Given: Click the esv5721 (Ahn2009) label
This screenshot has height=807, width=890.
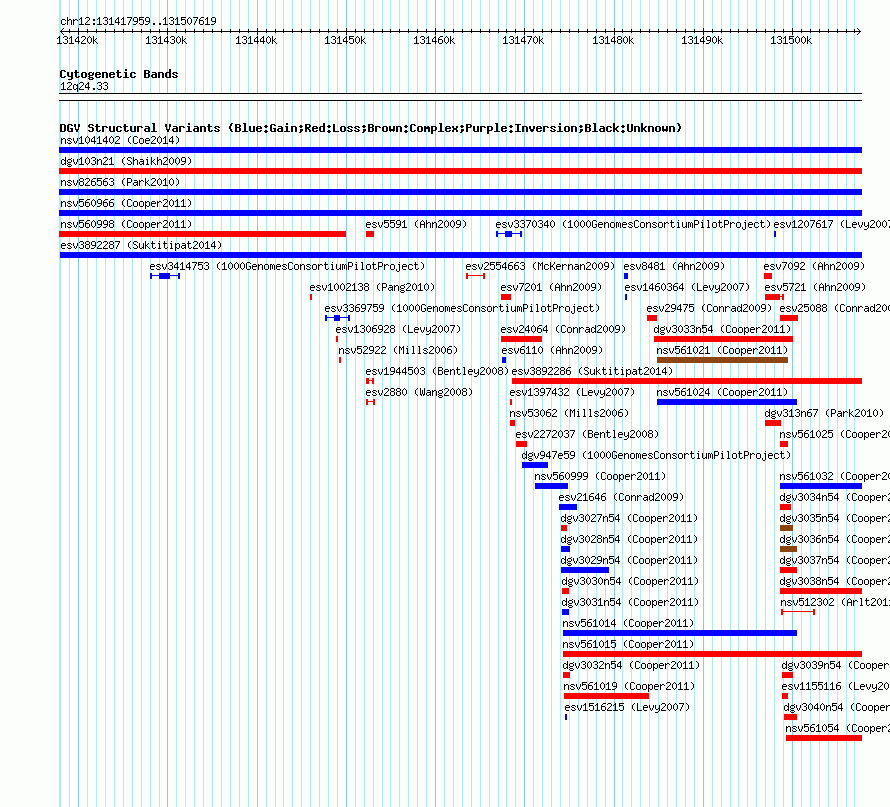Looking at the screenshot, I should click(815, 287).
